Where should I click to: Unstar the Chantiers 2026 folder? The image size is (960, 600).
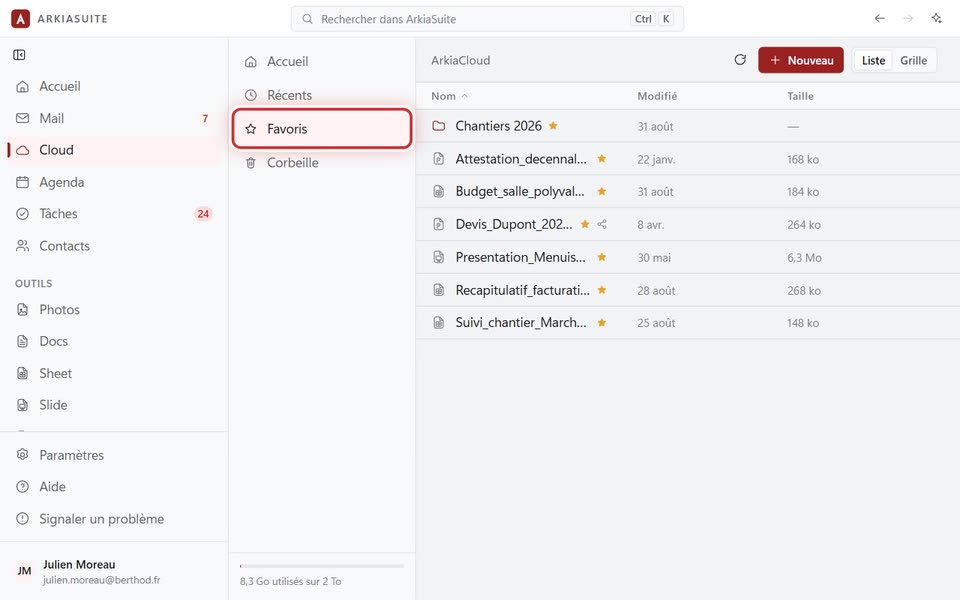pyautogui.click(x=553, y=126)
